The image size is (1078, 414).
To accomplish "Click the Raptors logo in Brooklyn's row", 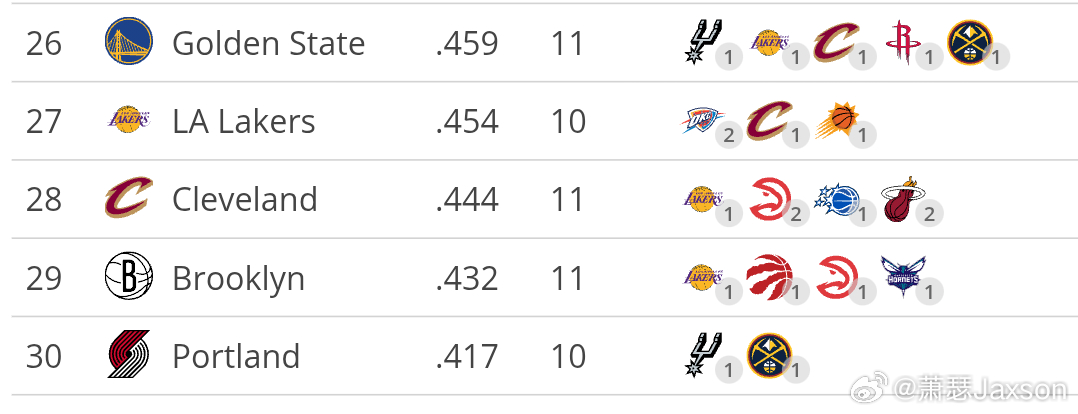I will click(768, 277).
